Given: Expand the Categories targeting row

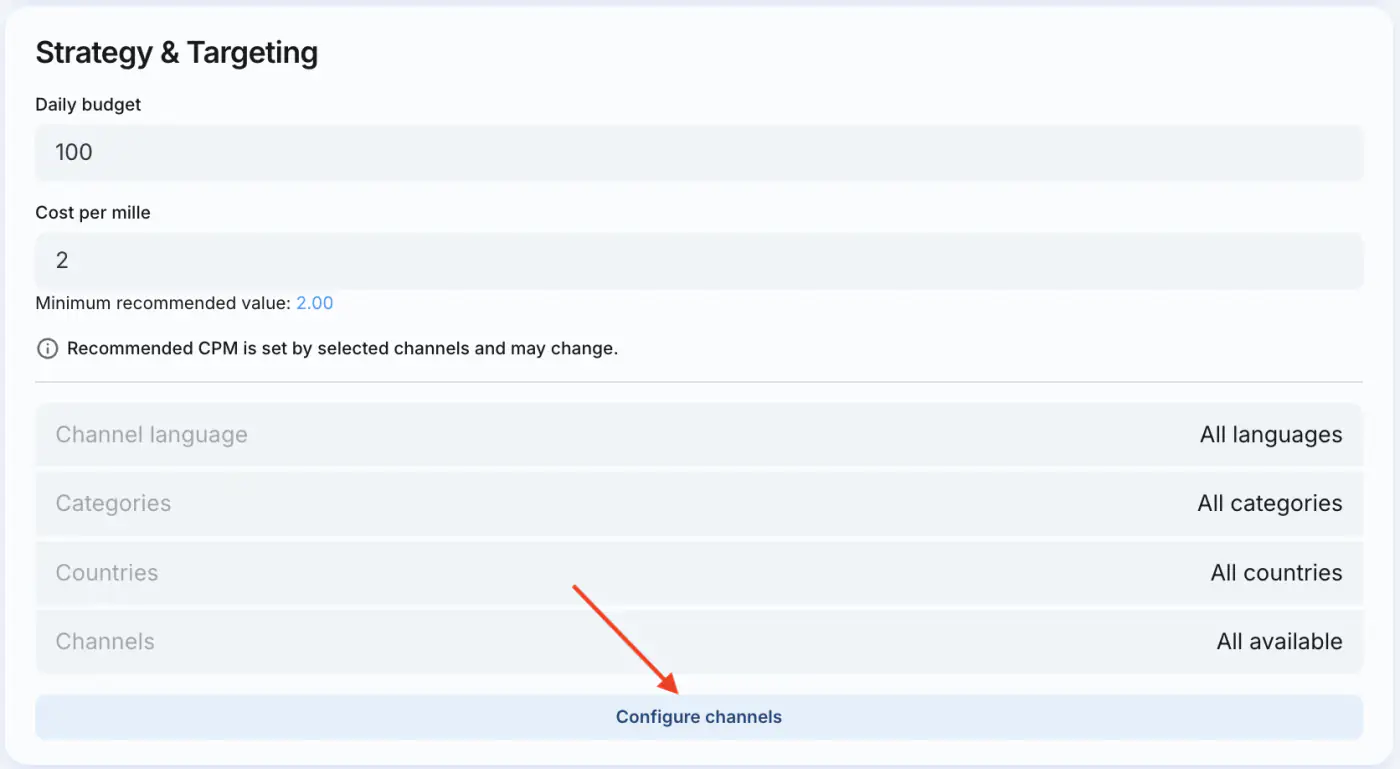Looking at the screenshot, I should click(x=699, y=503).
